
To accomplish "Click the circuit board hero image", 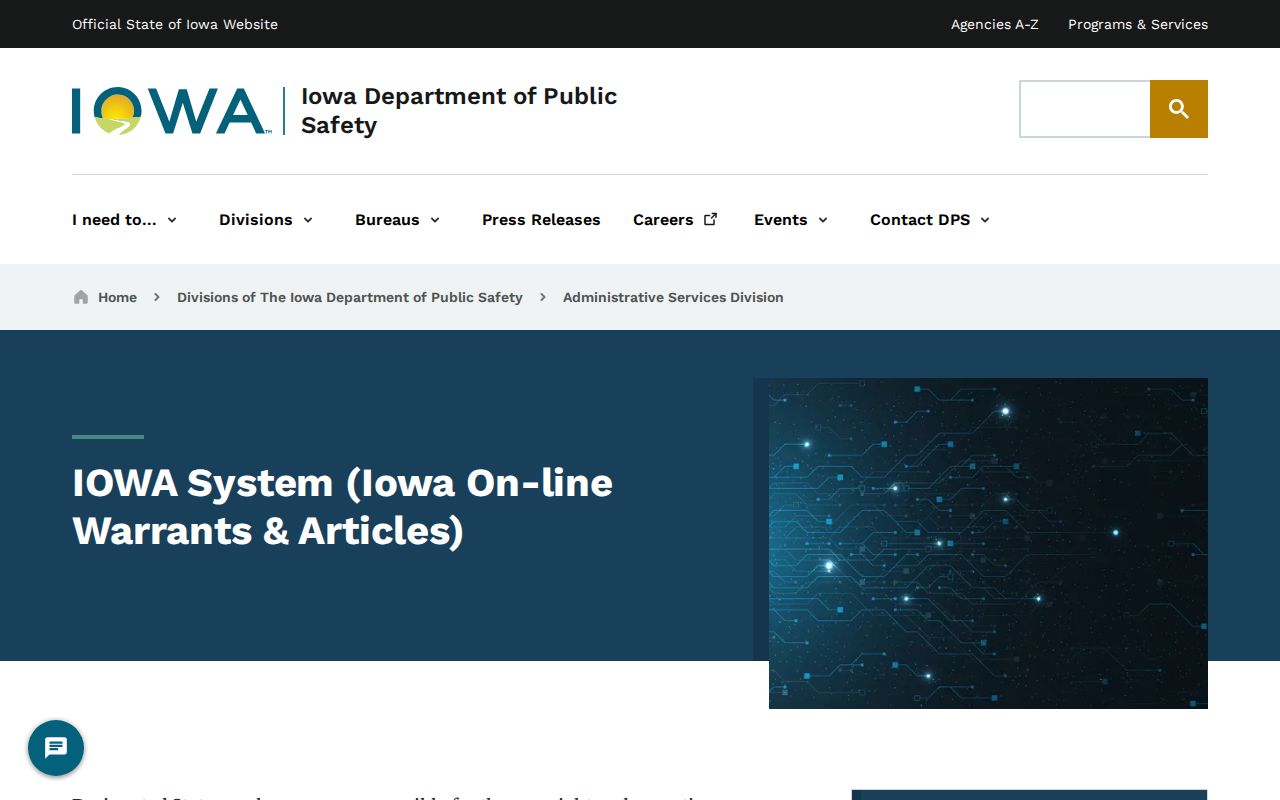I will coord(988,543).
